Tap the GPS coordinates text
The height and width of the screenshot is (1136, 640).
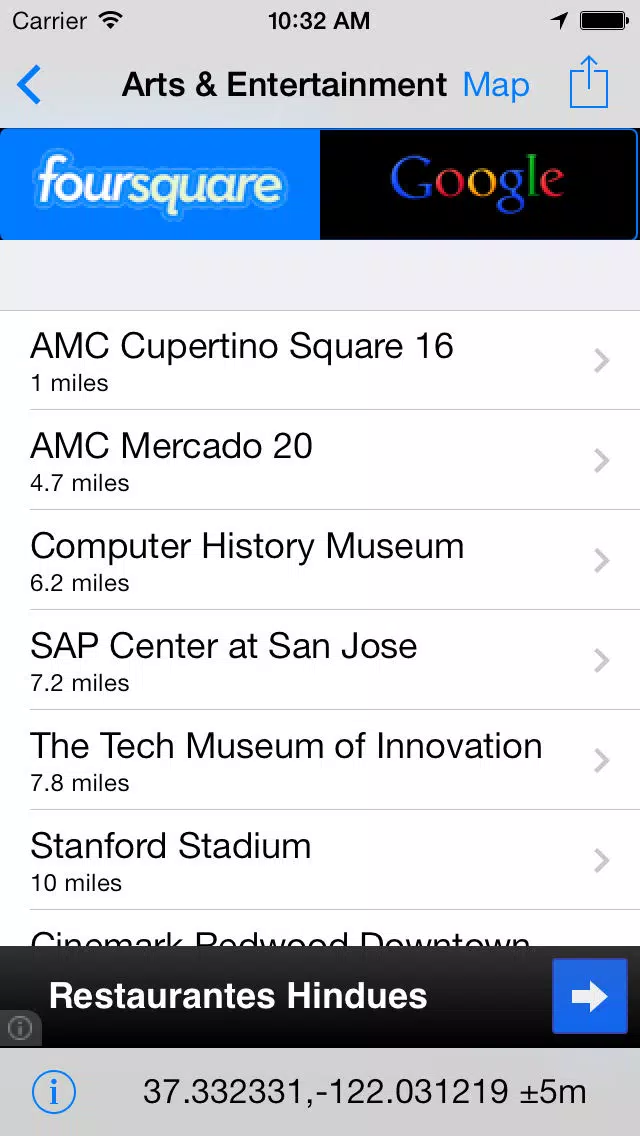pos(364,1092)
